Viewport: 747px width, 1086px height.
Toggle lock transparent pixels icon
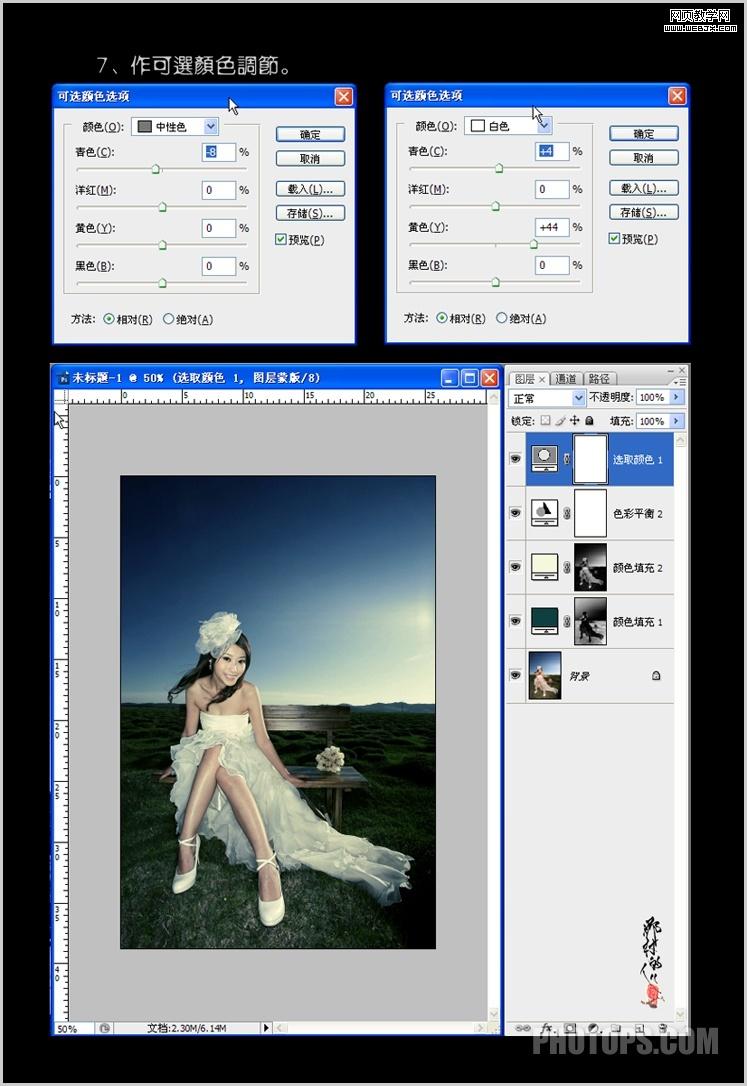(546, 420)
